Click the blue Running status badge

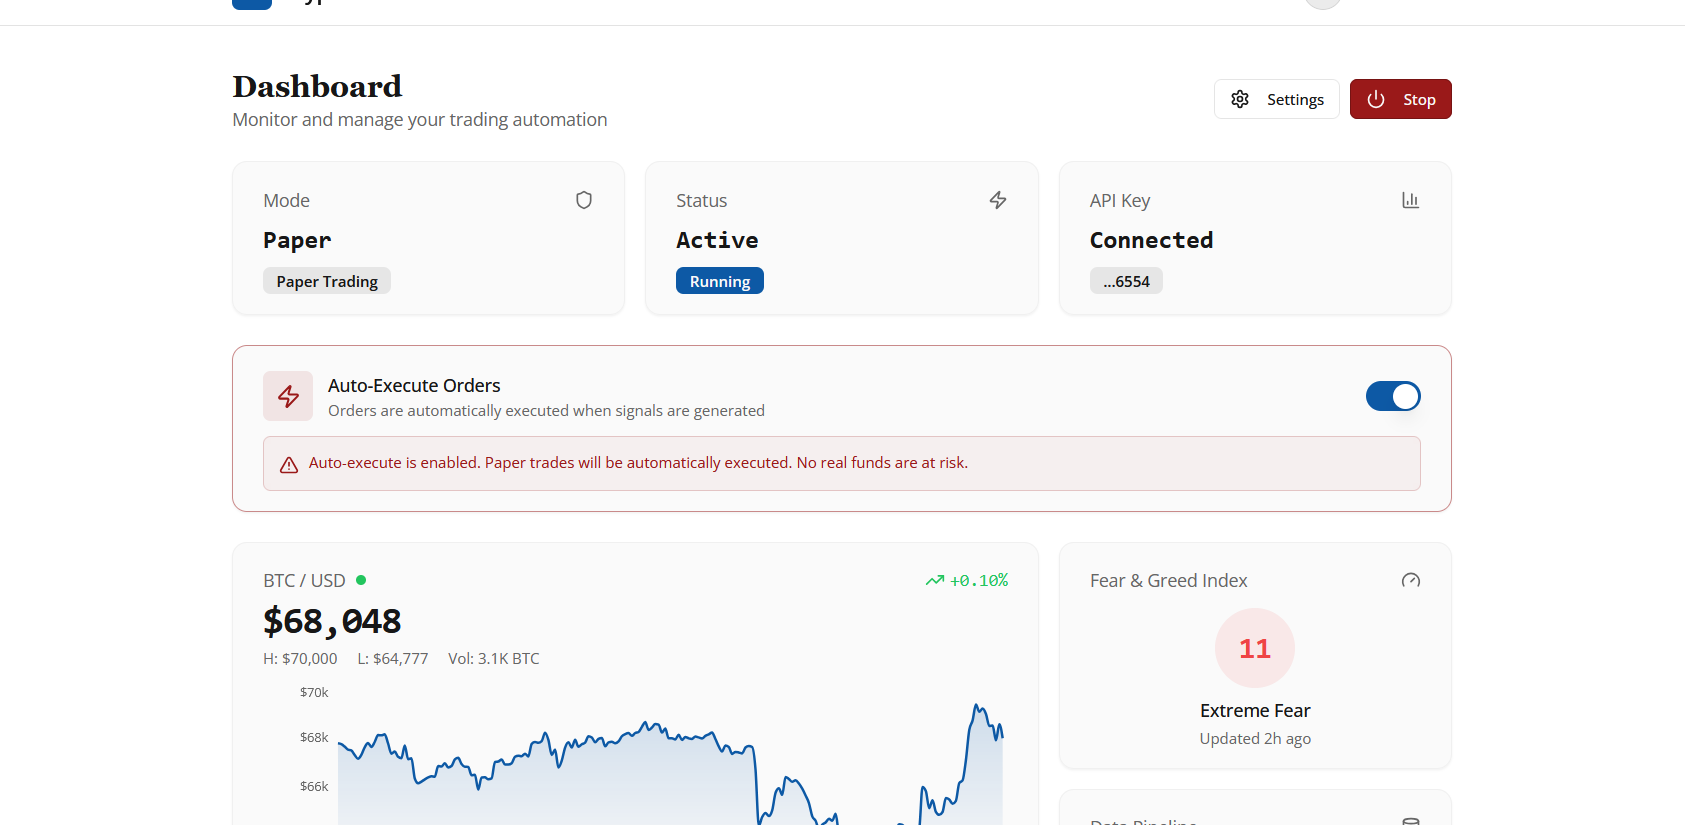pos(719,281)
